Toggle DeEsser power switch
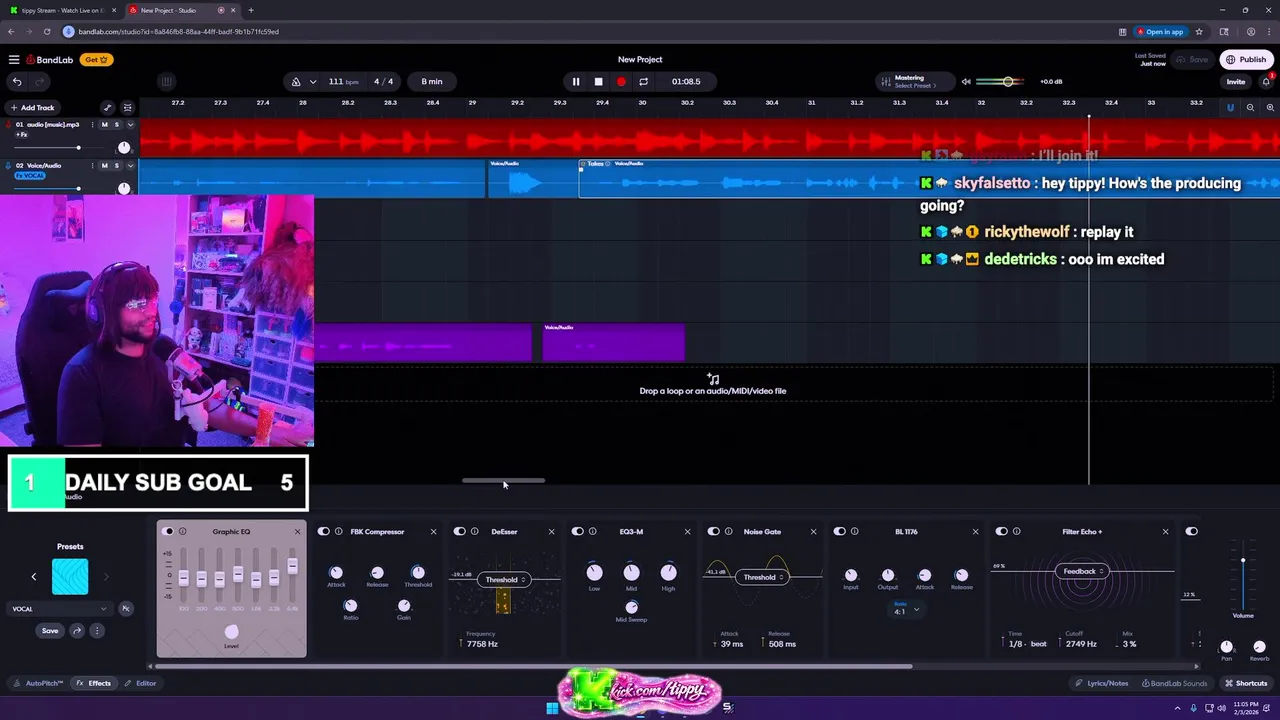 pyautogui.click(x=460, y=532)
